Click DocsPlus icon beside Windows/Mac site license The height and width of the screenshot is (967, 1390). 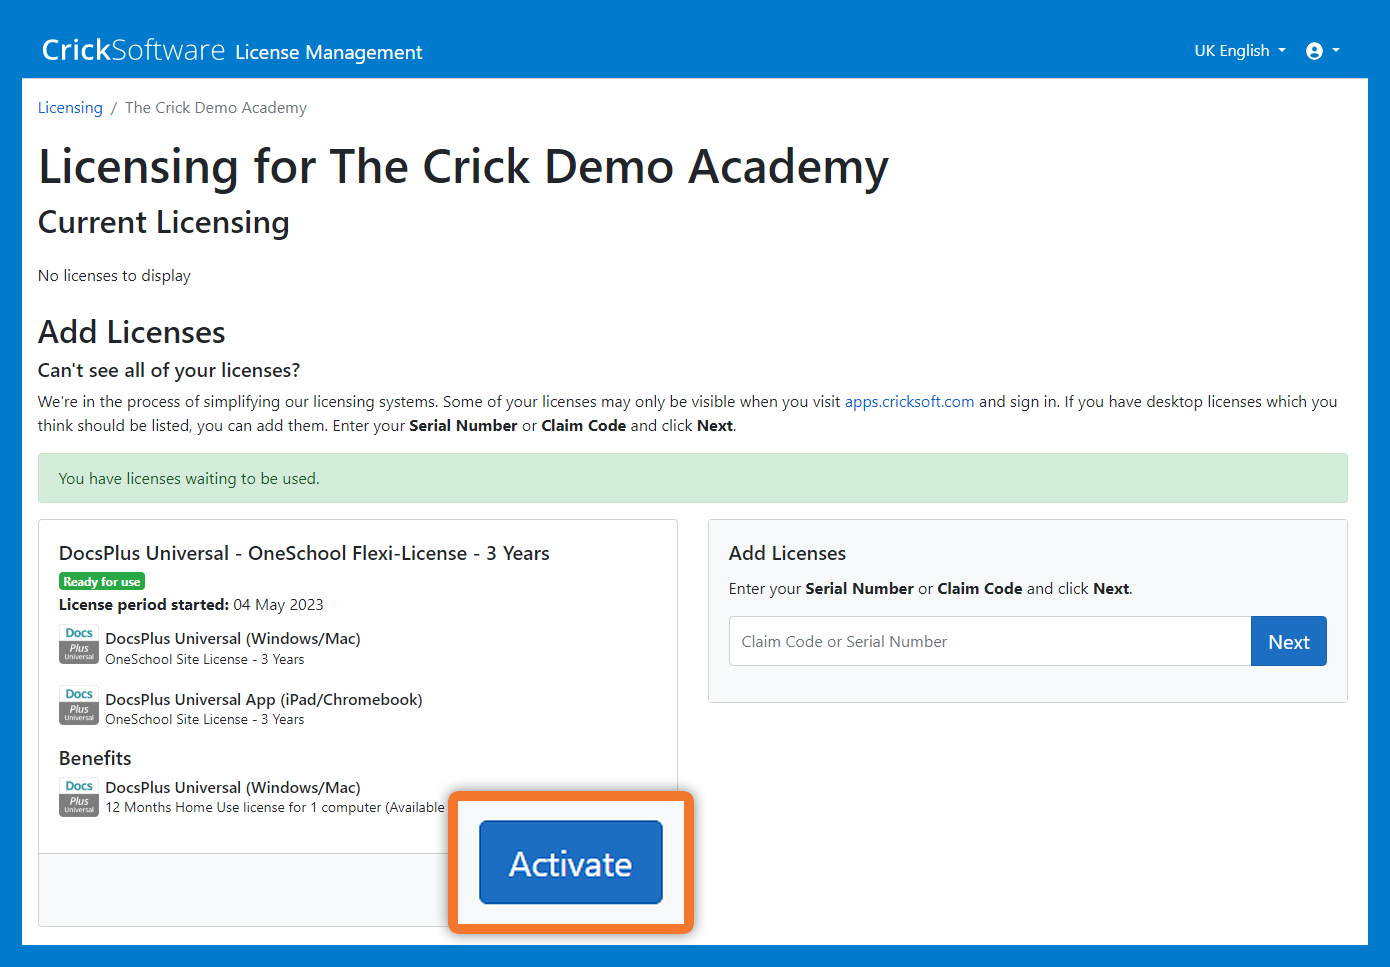pyautogui.click(x=79, y=646)
